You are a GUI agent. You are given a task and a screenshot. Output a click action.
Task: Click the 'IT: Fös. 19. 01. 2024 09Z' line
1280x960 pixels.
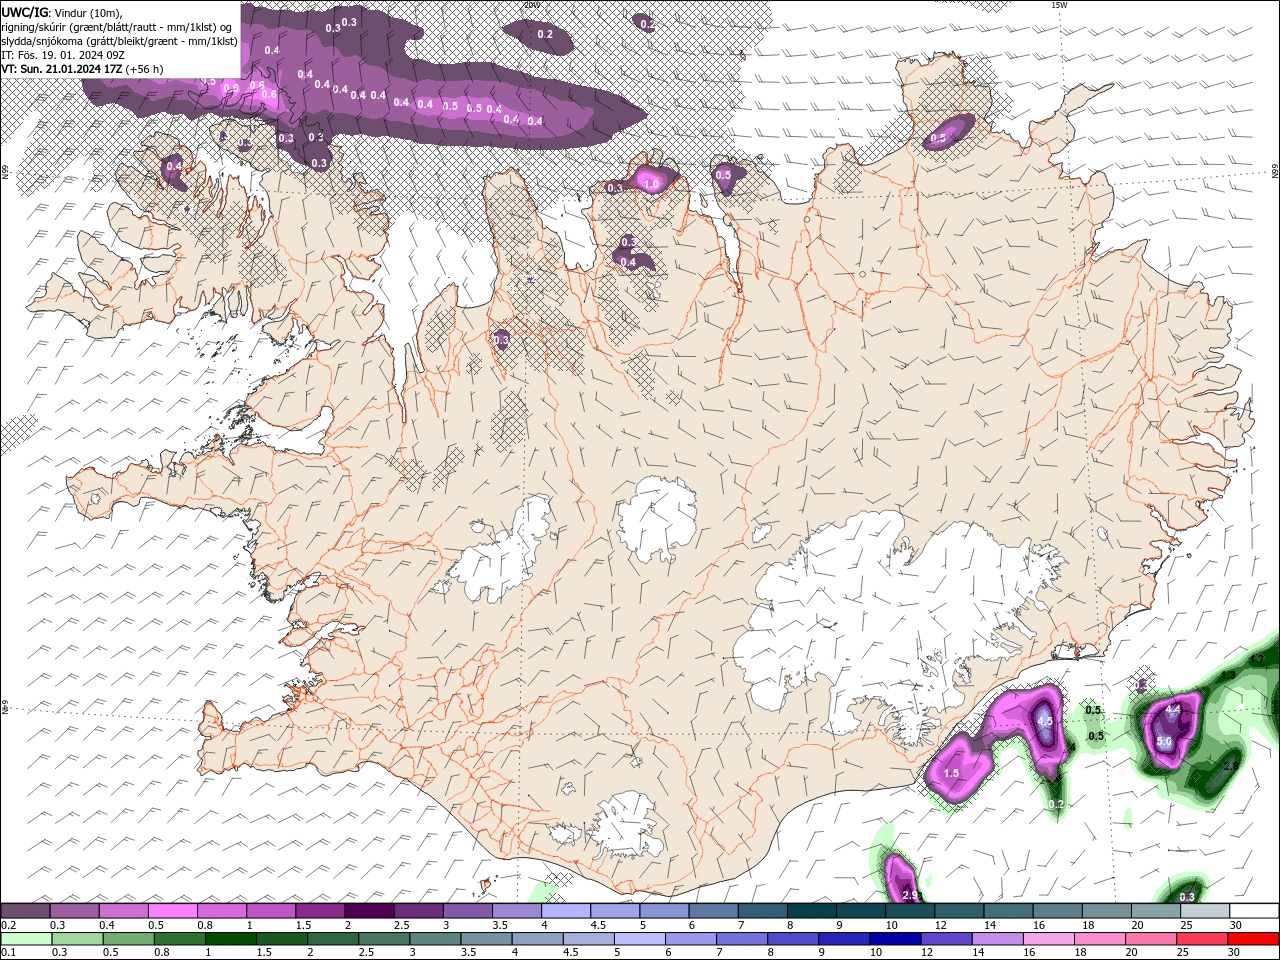pyautogui.click(x=63, y=55)
